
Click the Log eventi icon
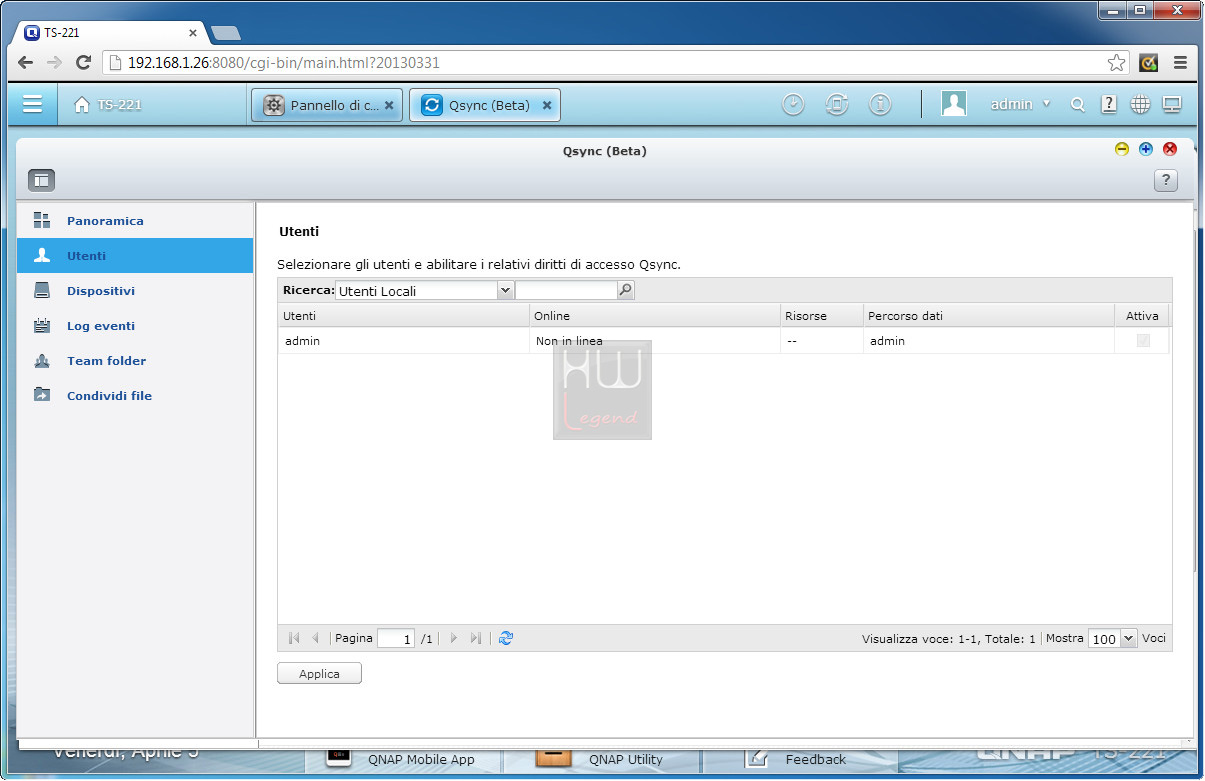click(x=42, y=325)
